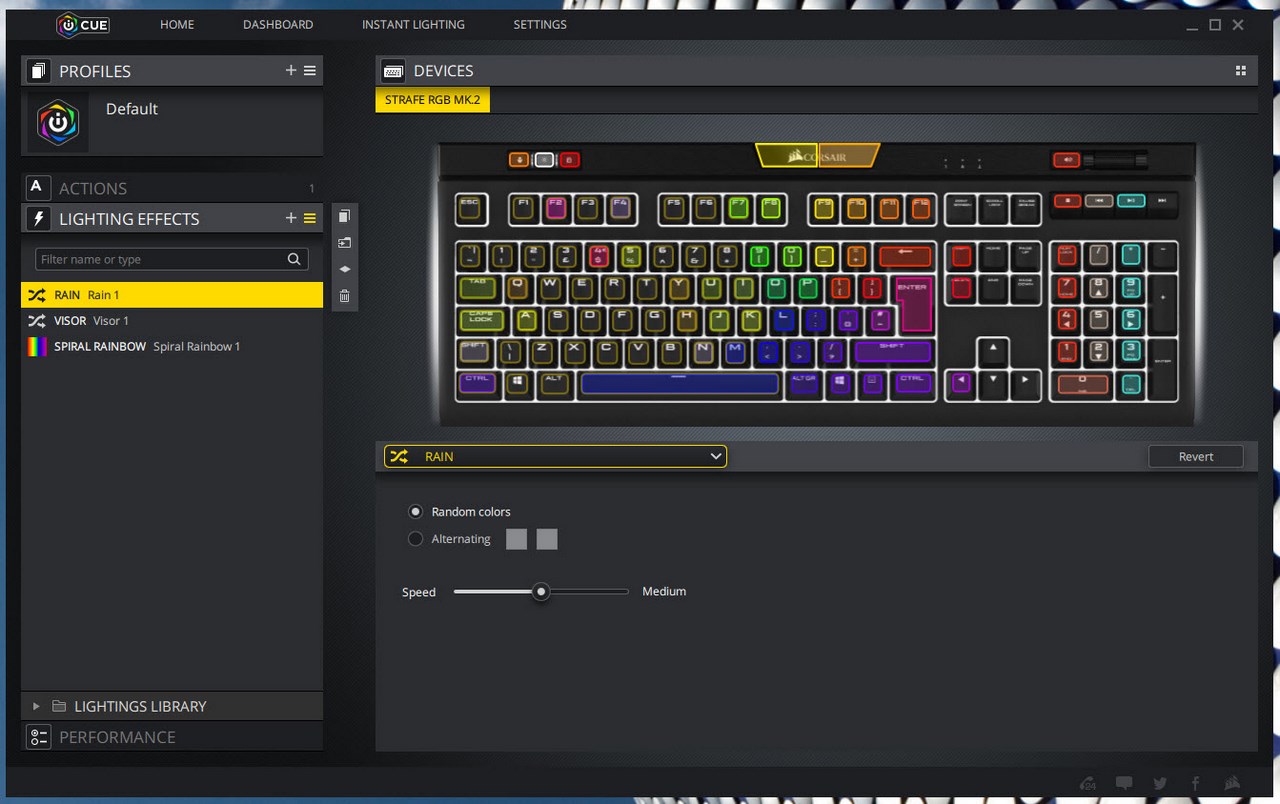Click Medium speed value label
The width and height of the screenshot is (1280, 804).
pyautogui.click(x=664, y=592)
